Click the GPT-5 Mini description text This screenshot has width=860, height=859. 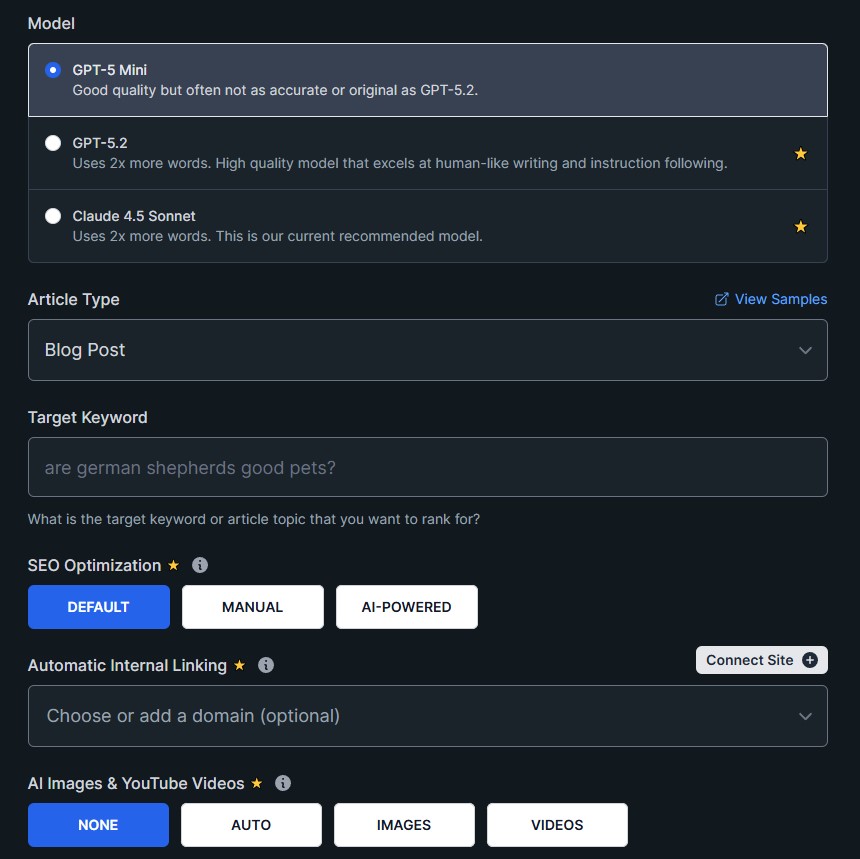tap(275, 91)
